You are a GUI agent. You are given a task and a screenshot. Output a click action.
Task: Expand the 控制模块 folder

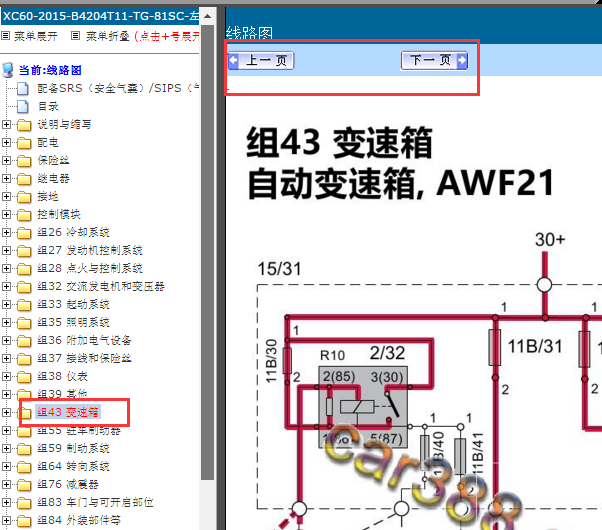coord(6,214)
